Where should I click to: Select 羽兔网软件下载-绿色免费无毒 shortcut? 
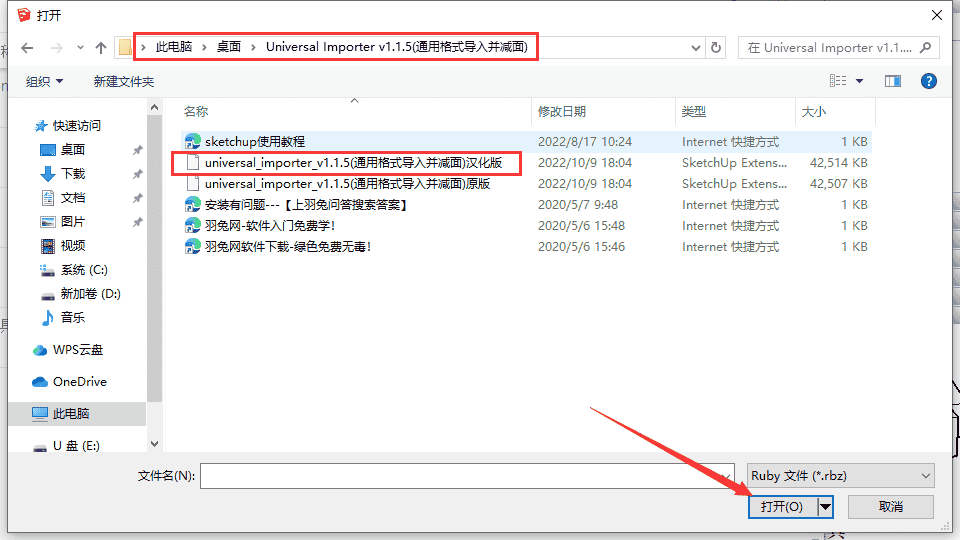click(526, 247)
